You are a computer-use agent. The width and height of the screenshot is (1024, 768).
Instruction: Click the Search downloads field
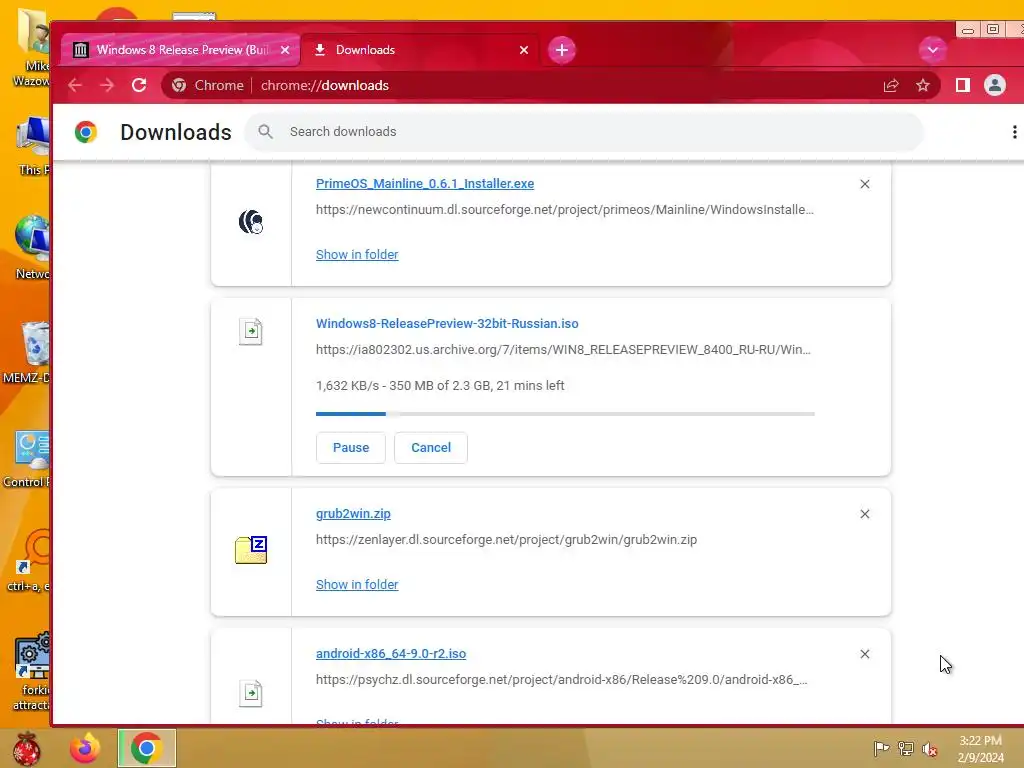584,132
